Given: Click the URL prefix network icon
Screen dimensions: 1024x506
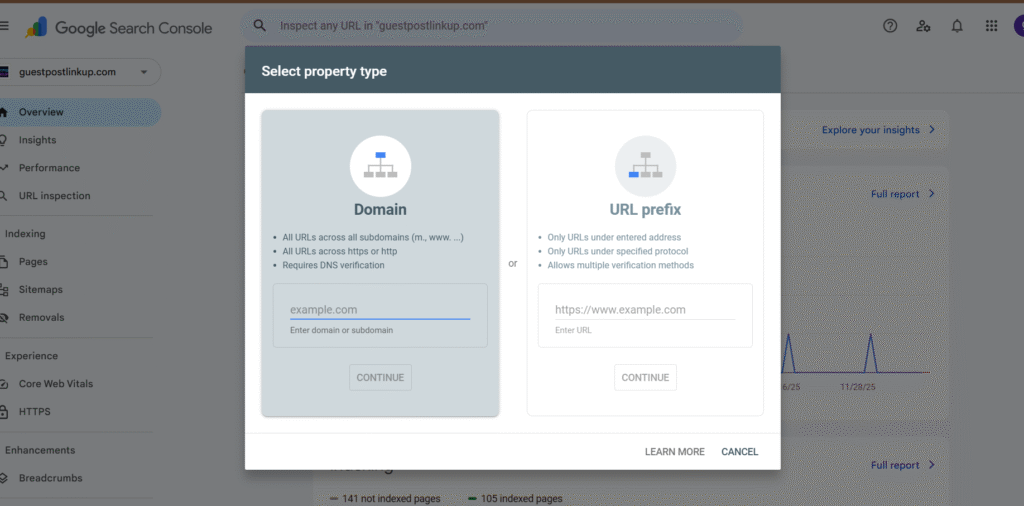Looking at the screenshot, I should pos(645,166).
